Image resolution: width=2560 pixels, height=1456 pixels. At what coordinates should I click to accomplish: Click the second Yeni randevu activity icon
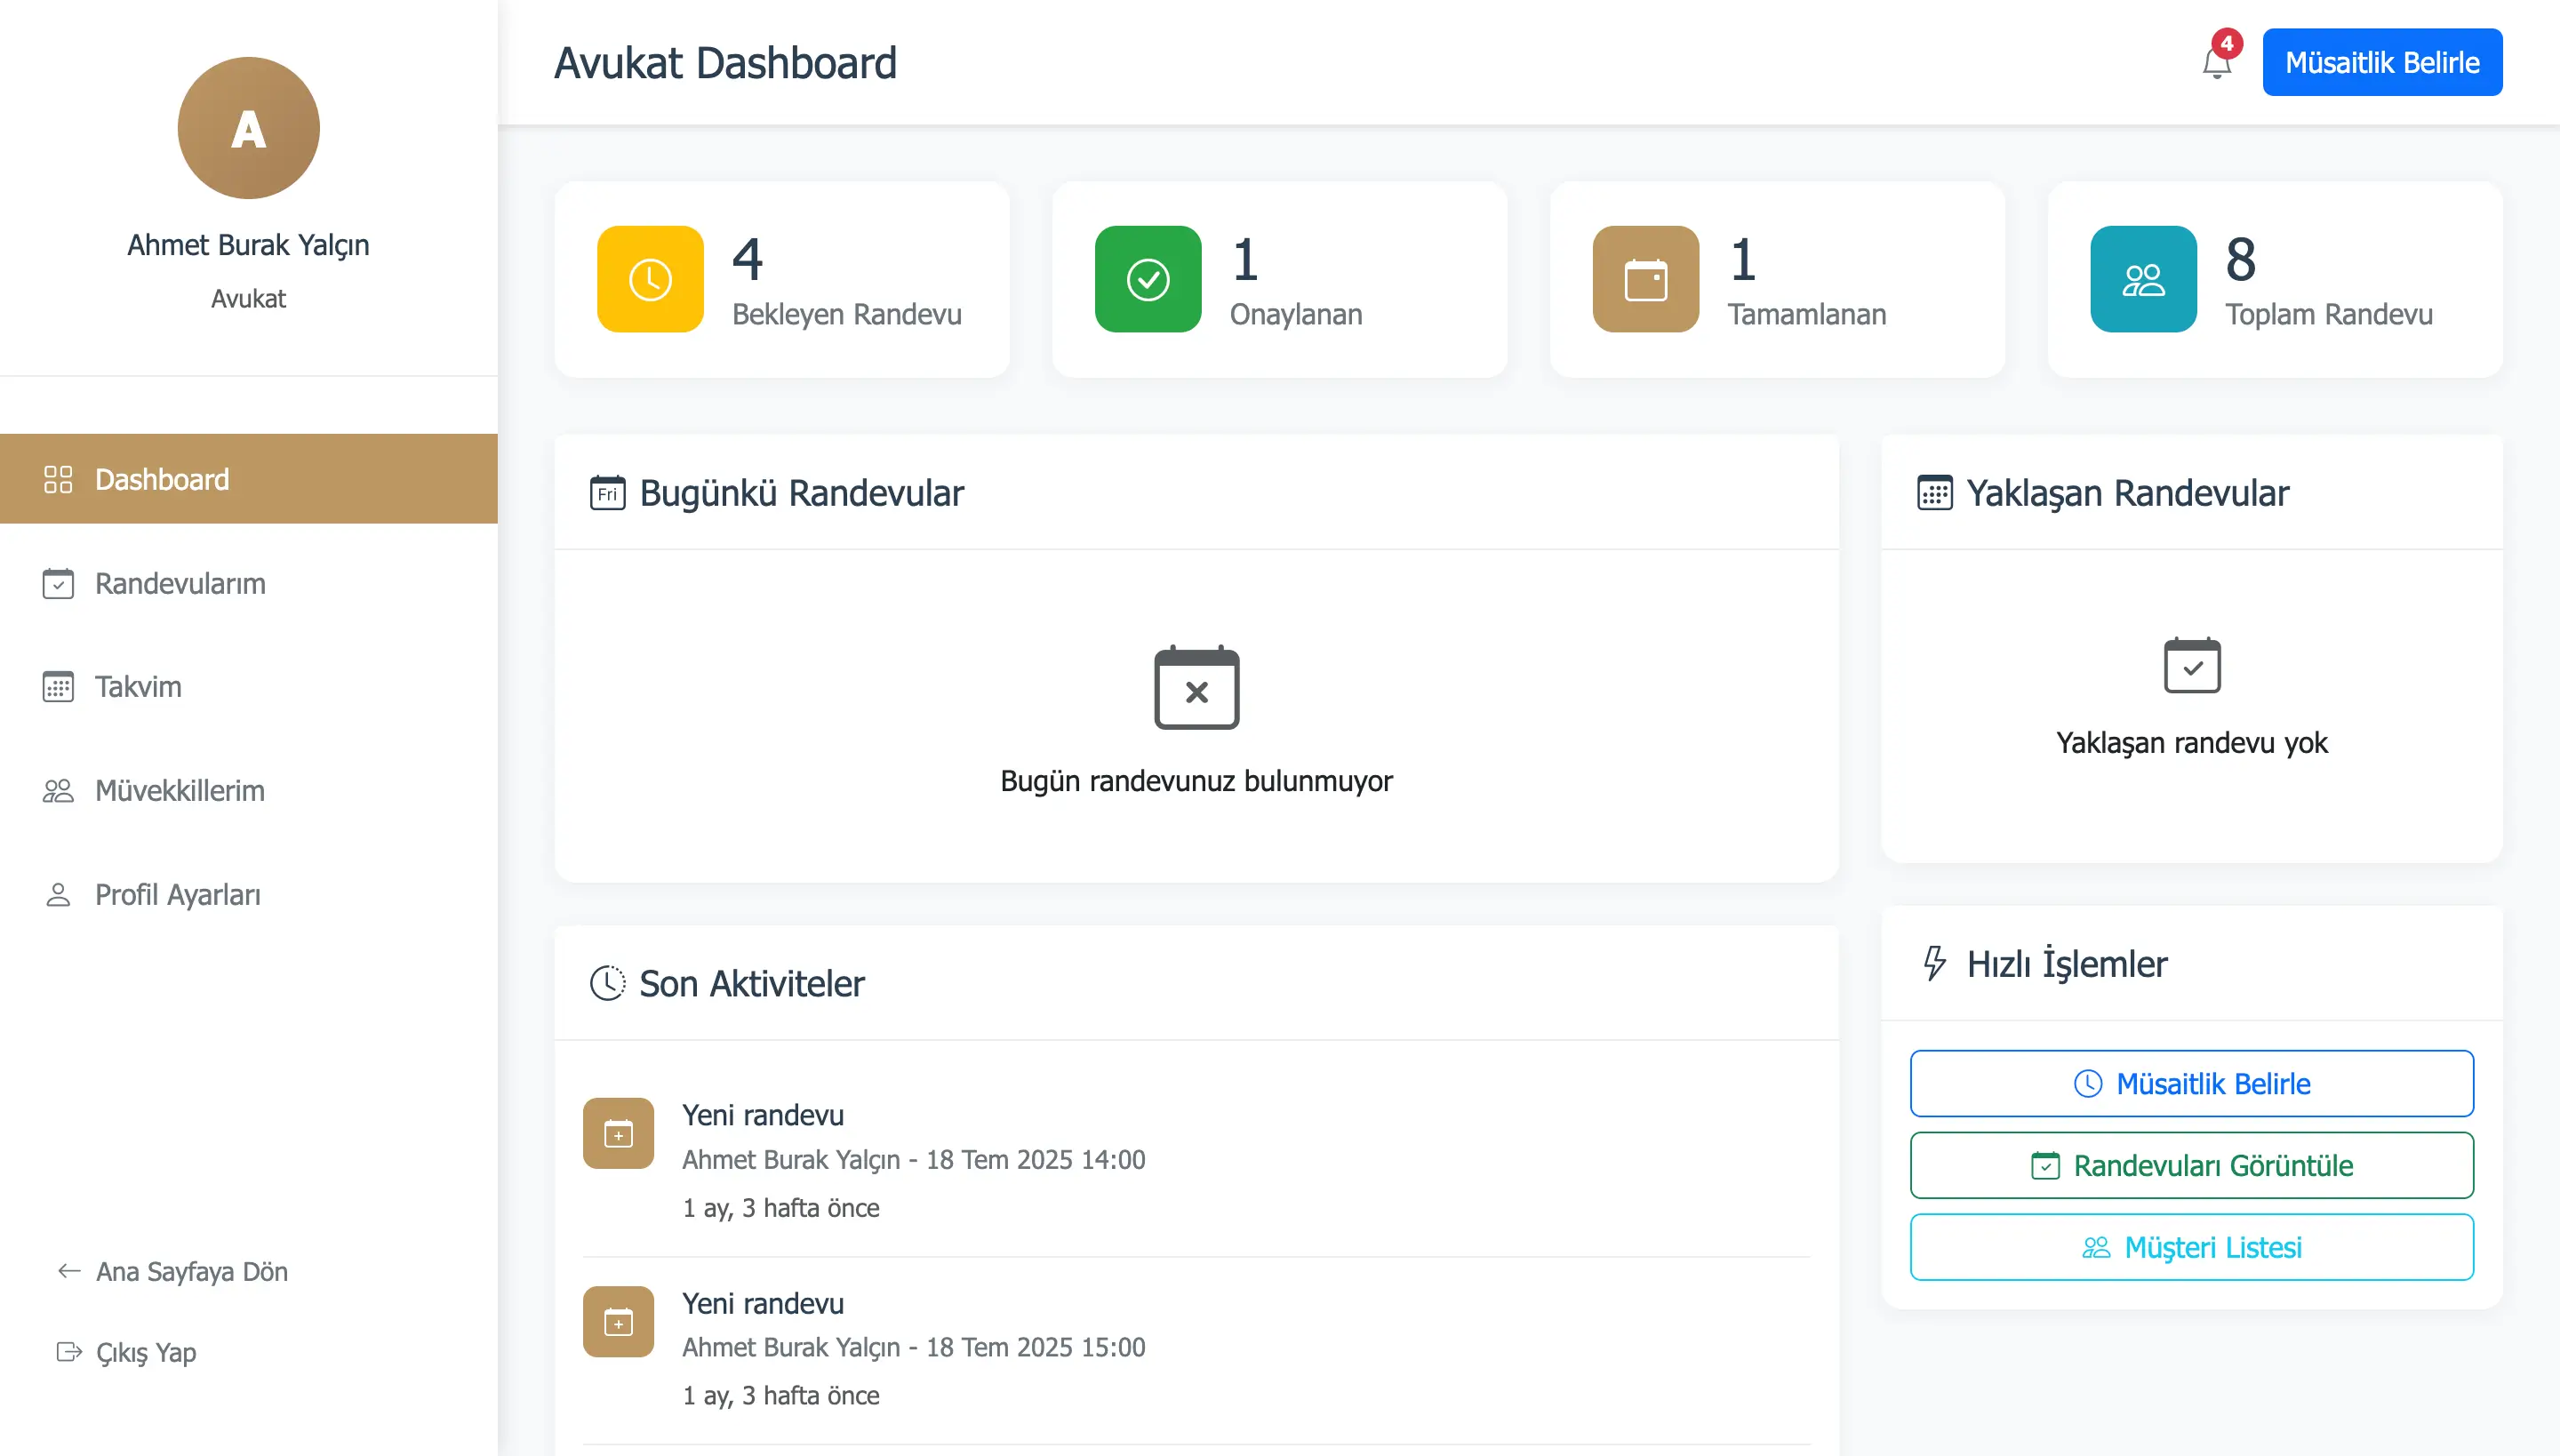[618, 1321]
